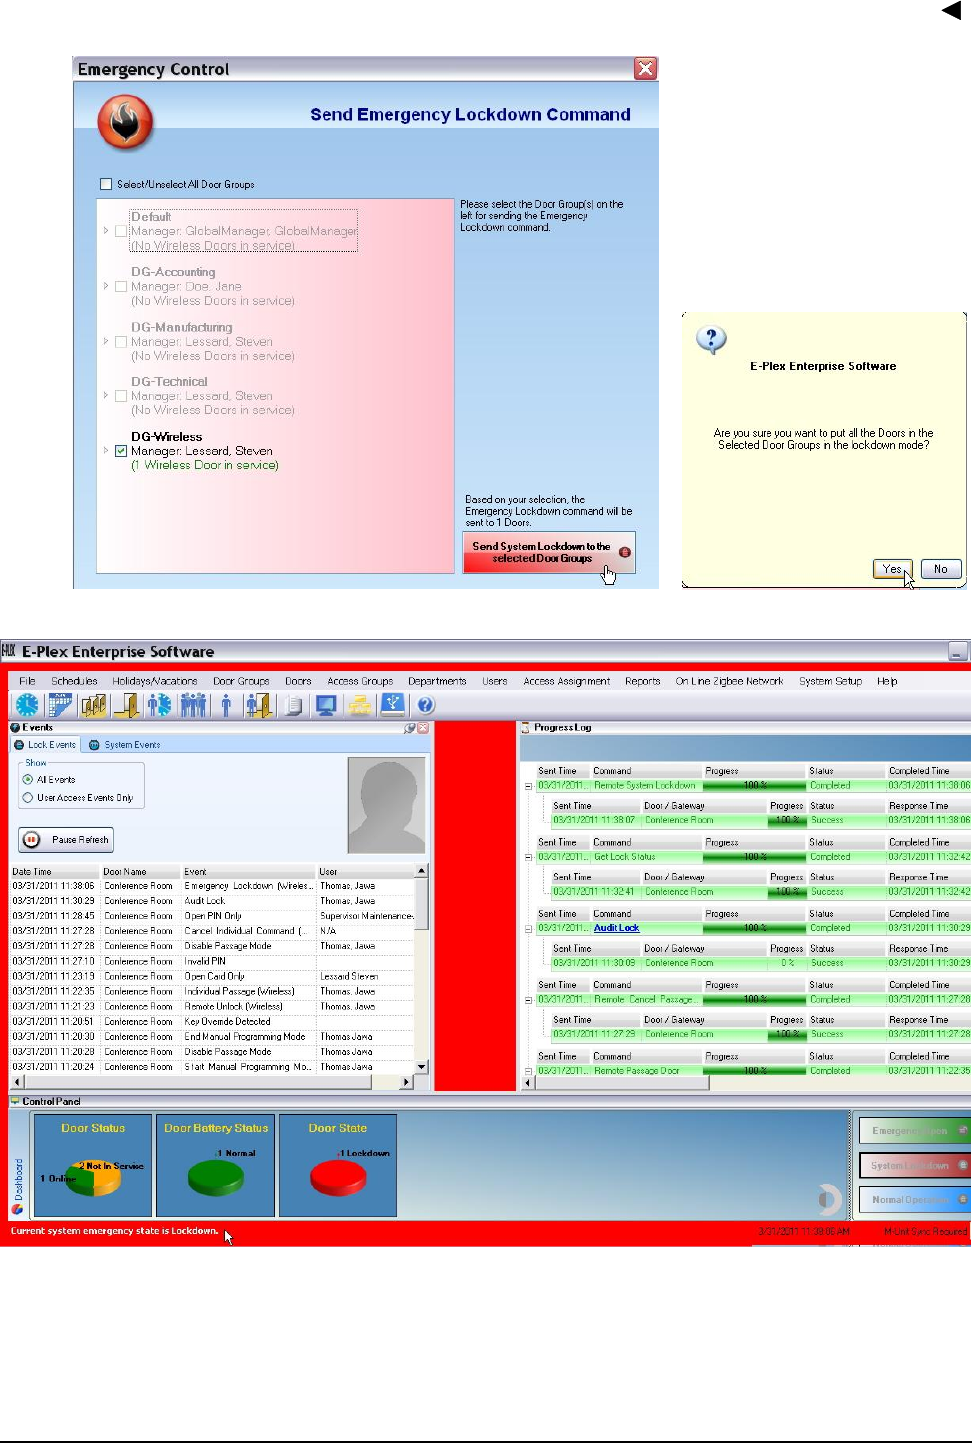Viewport: 972px width, 1443px height.
Task: Collapse the Remote System Lockdown log entry
Action: (529, 786)
